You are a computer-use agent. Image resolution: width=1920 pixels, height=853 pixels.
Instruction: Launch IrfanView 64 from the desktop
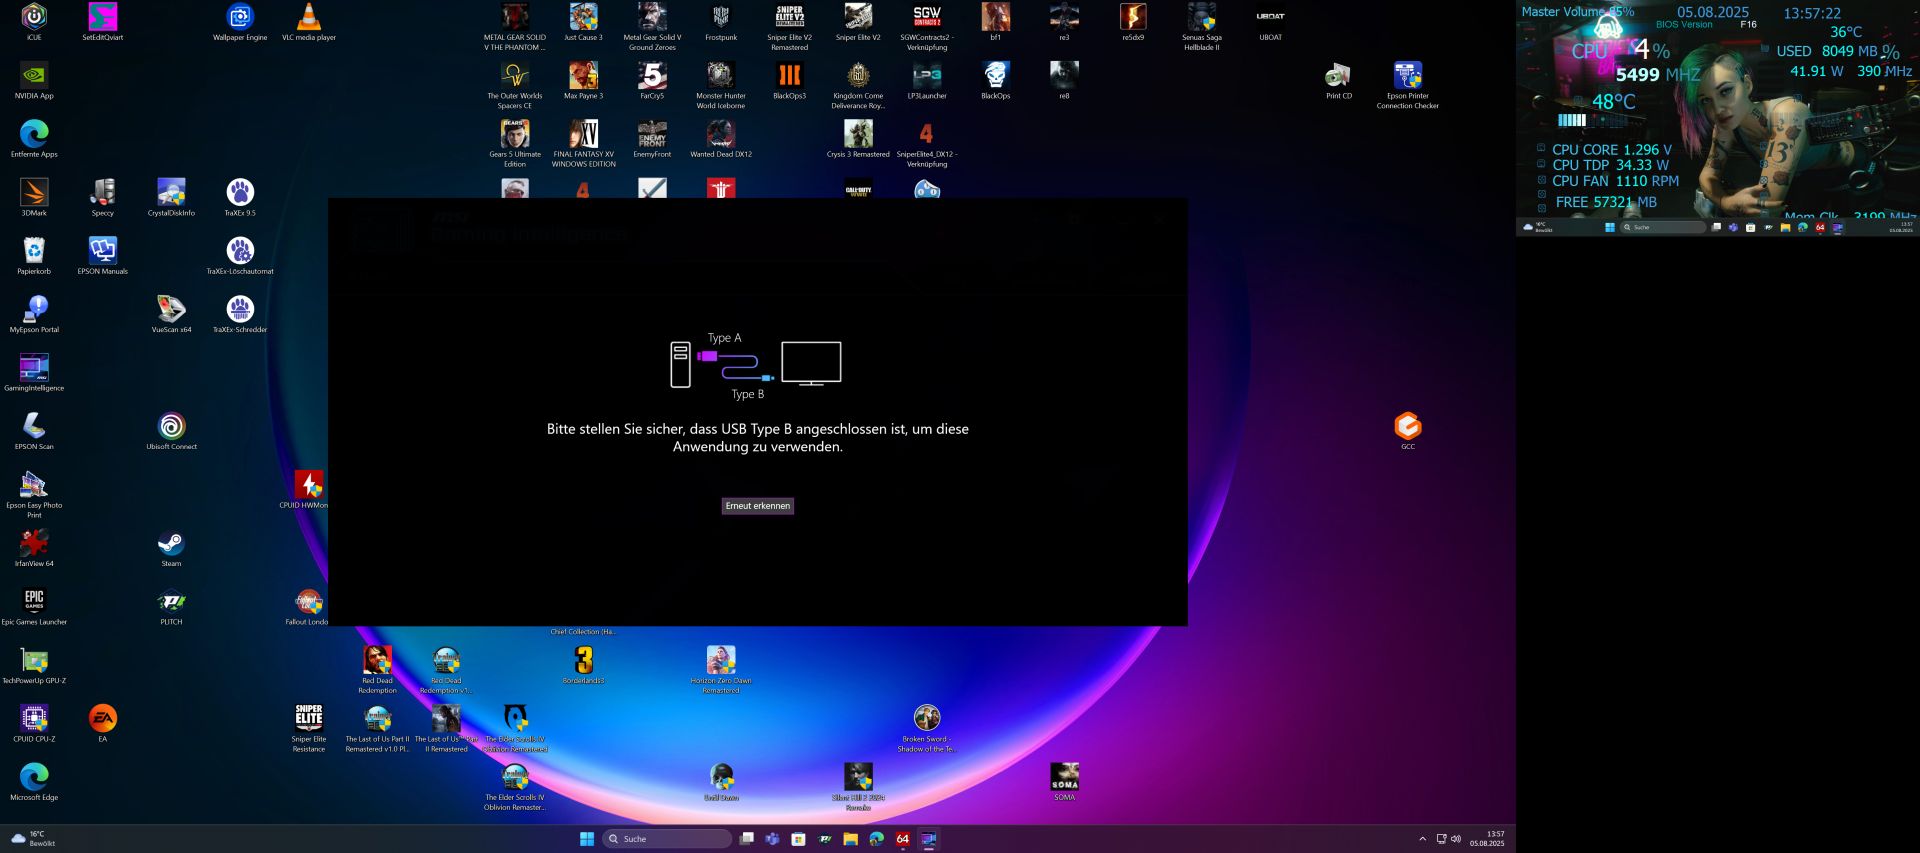(34, 549)
